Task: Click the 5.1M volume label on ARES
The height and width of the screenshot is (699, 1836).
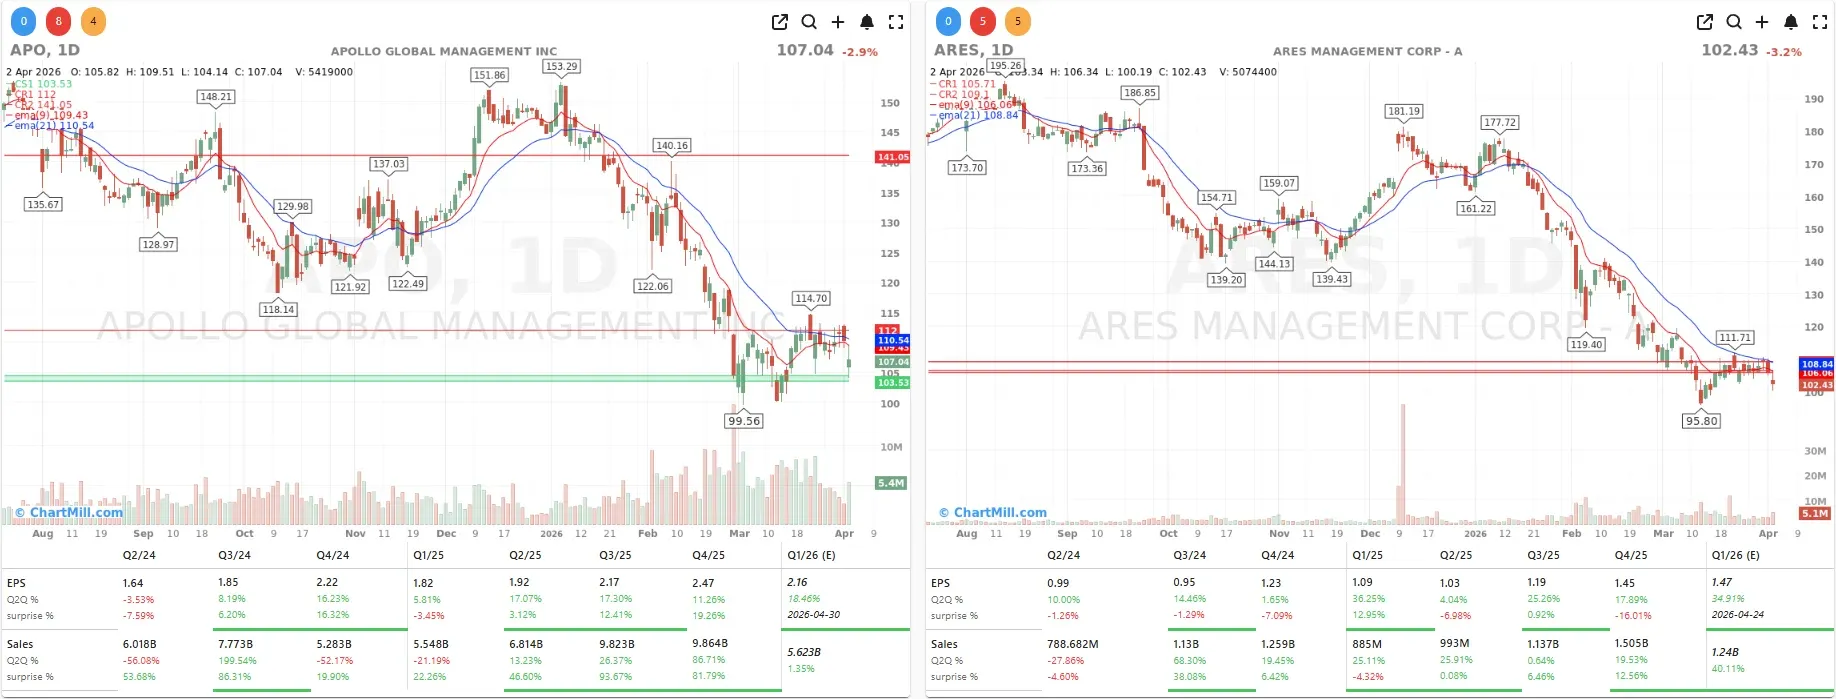Action: (x=1815, y=513)
